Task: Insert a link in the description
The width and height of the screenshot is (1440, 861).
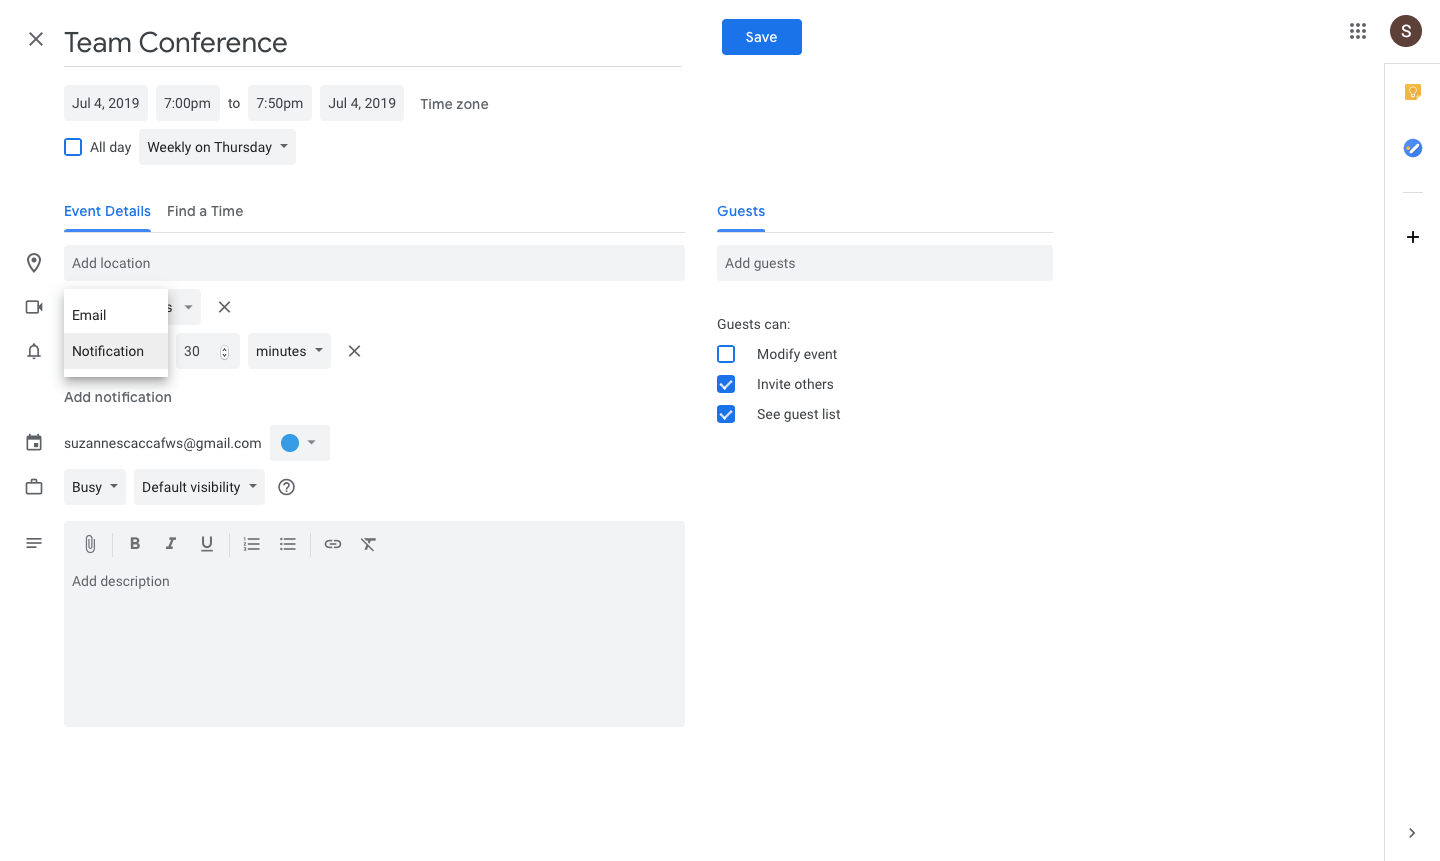Action: [333, 544]
